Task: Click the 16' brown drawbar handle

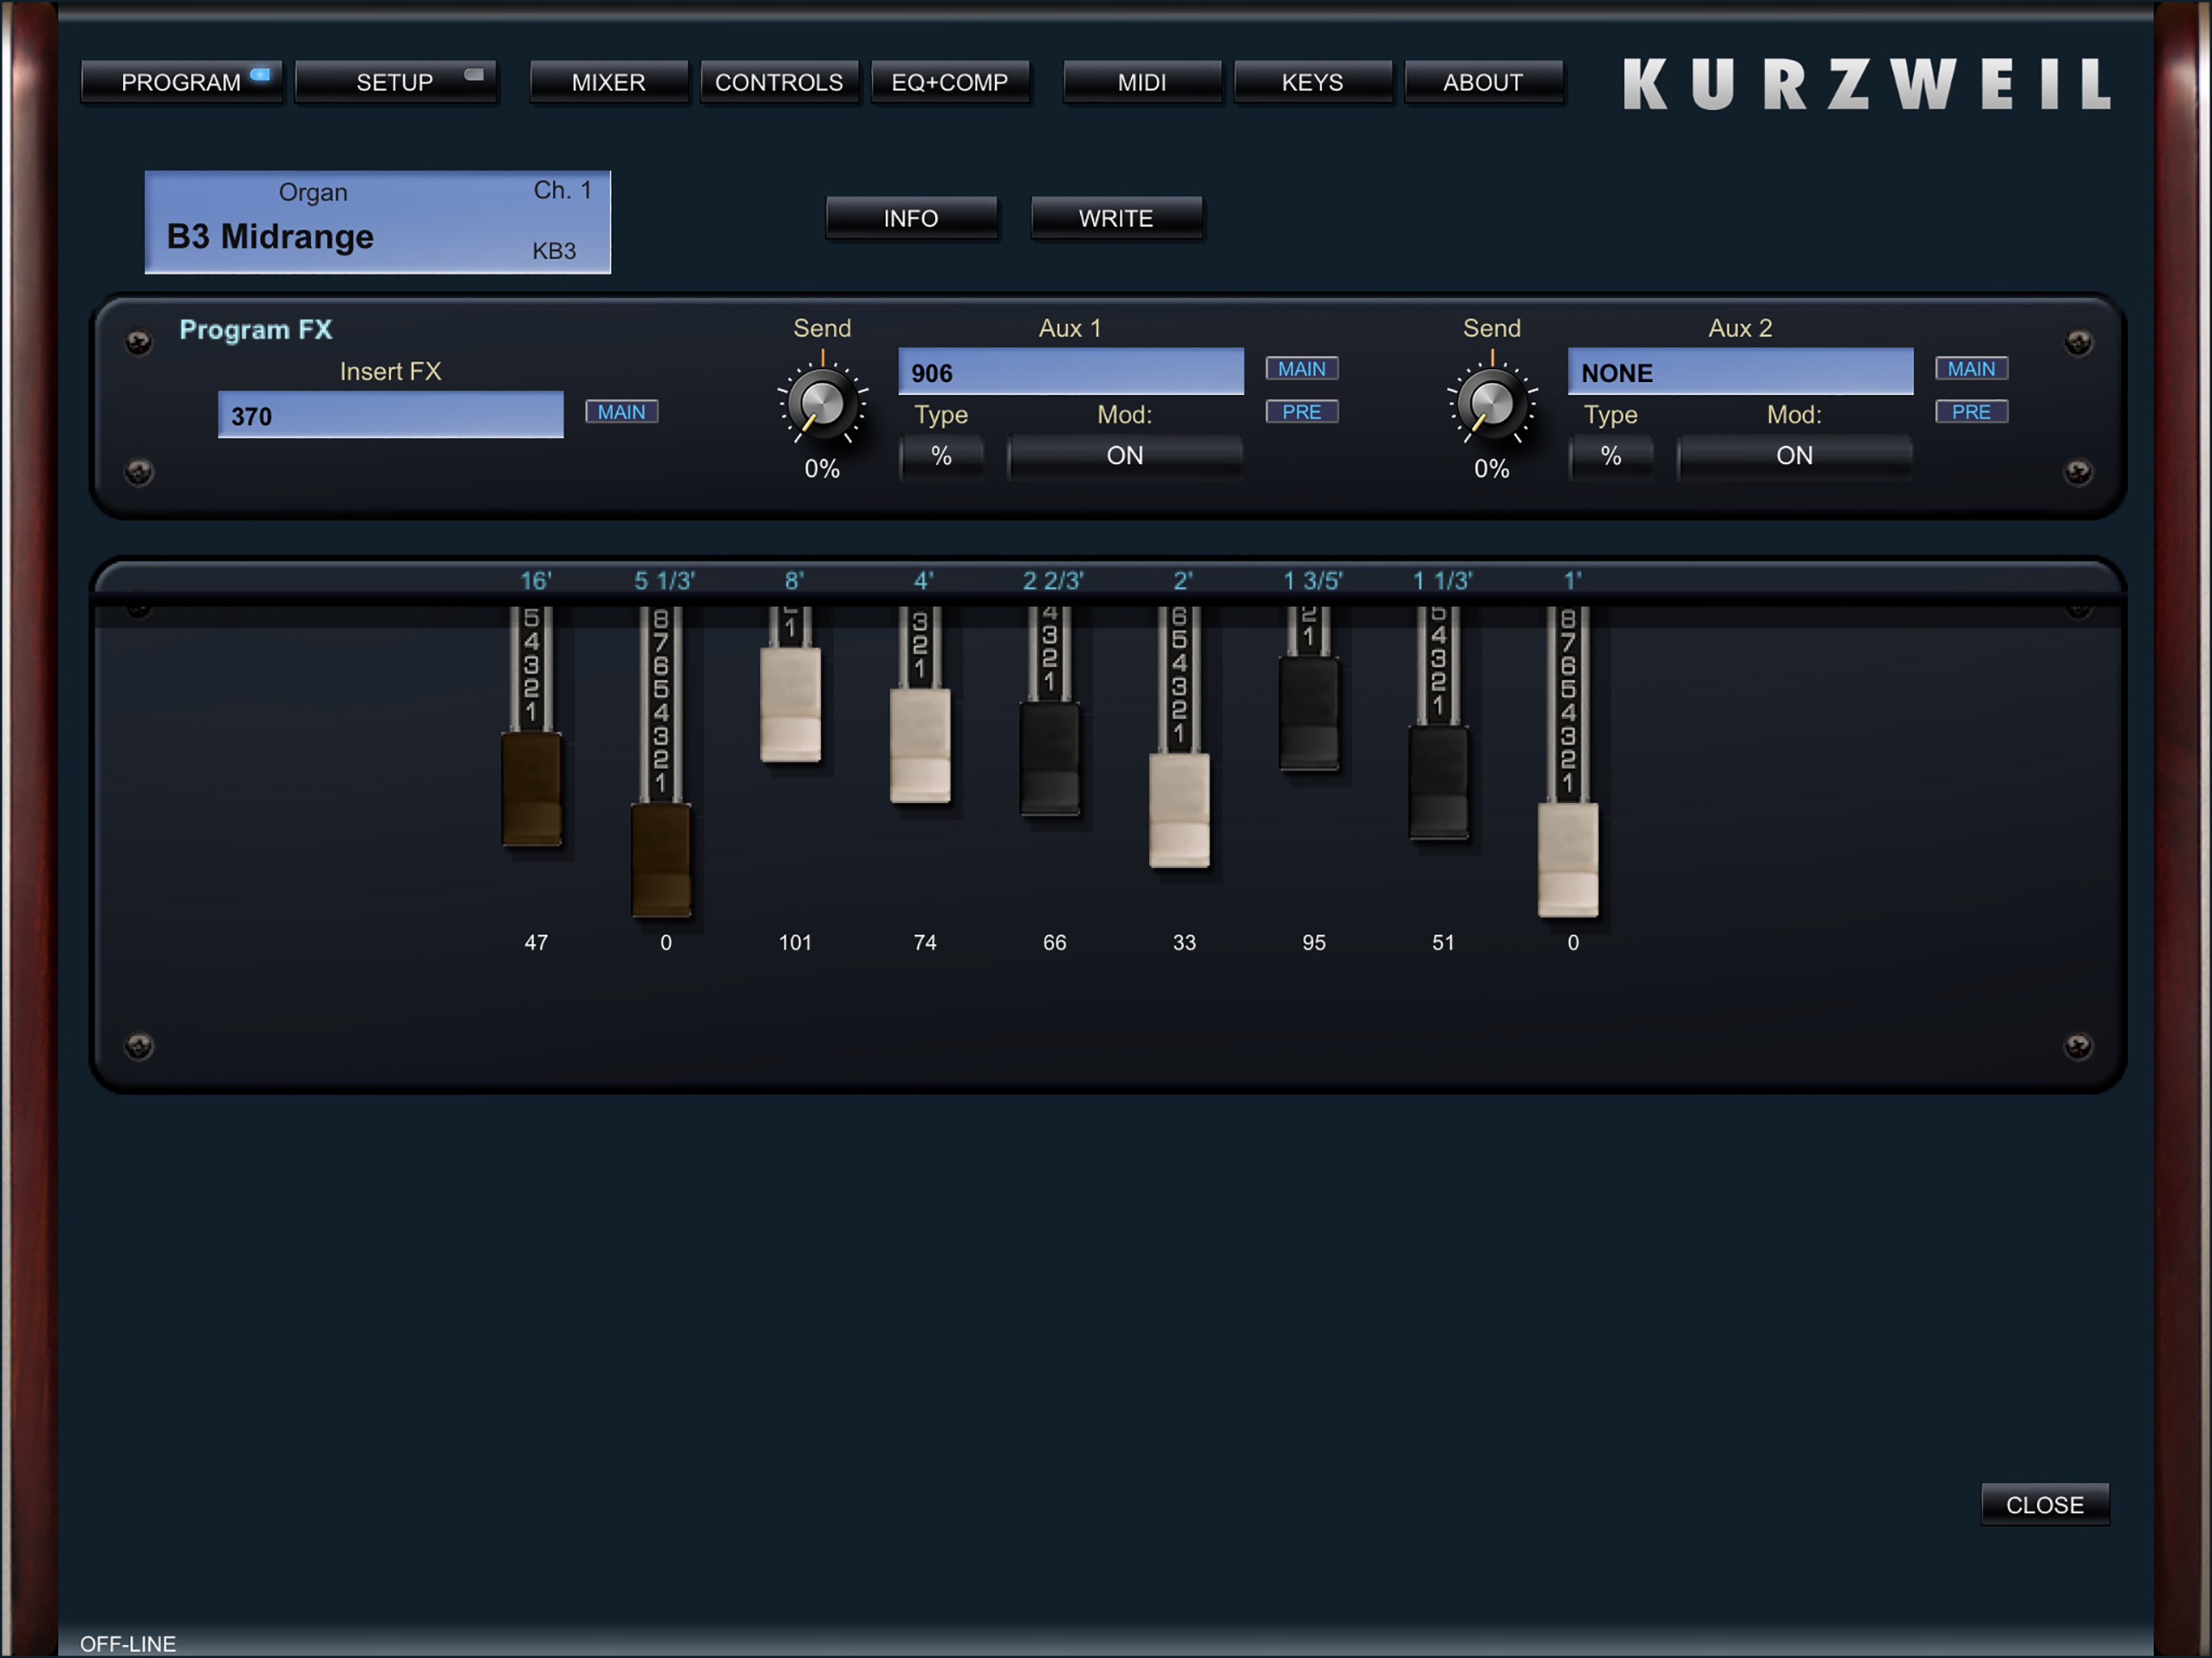Action: 531,789
